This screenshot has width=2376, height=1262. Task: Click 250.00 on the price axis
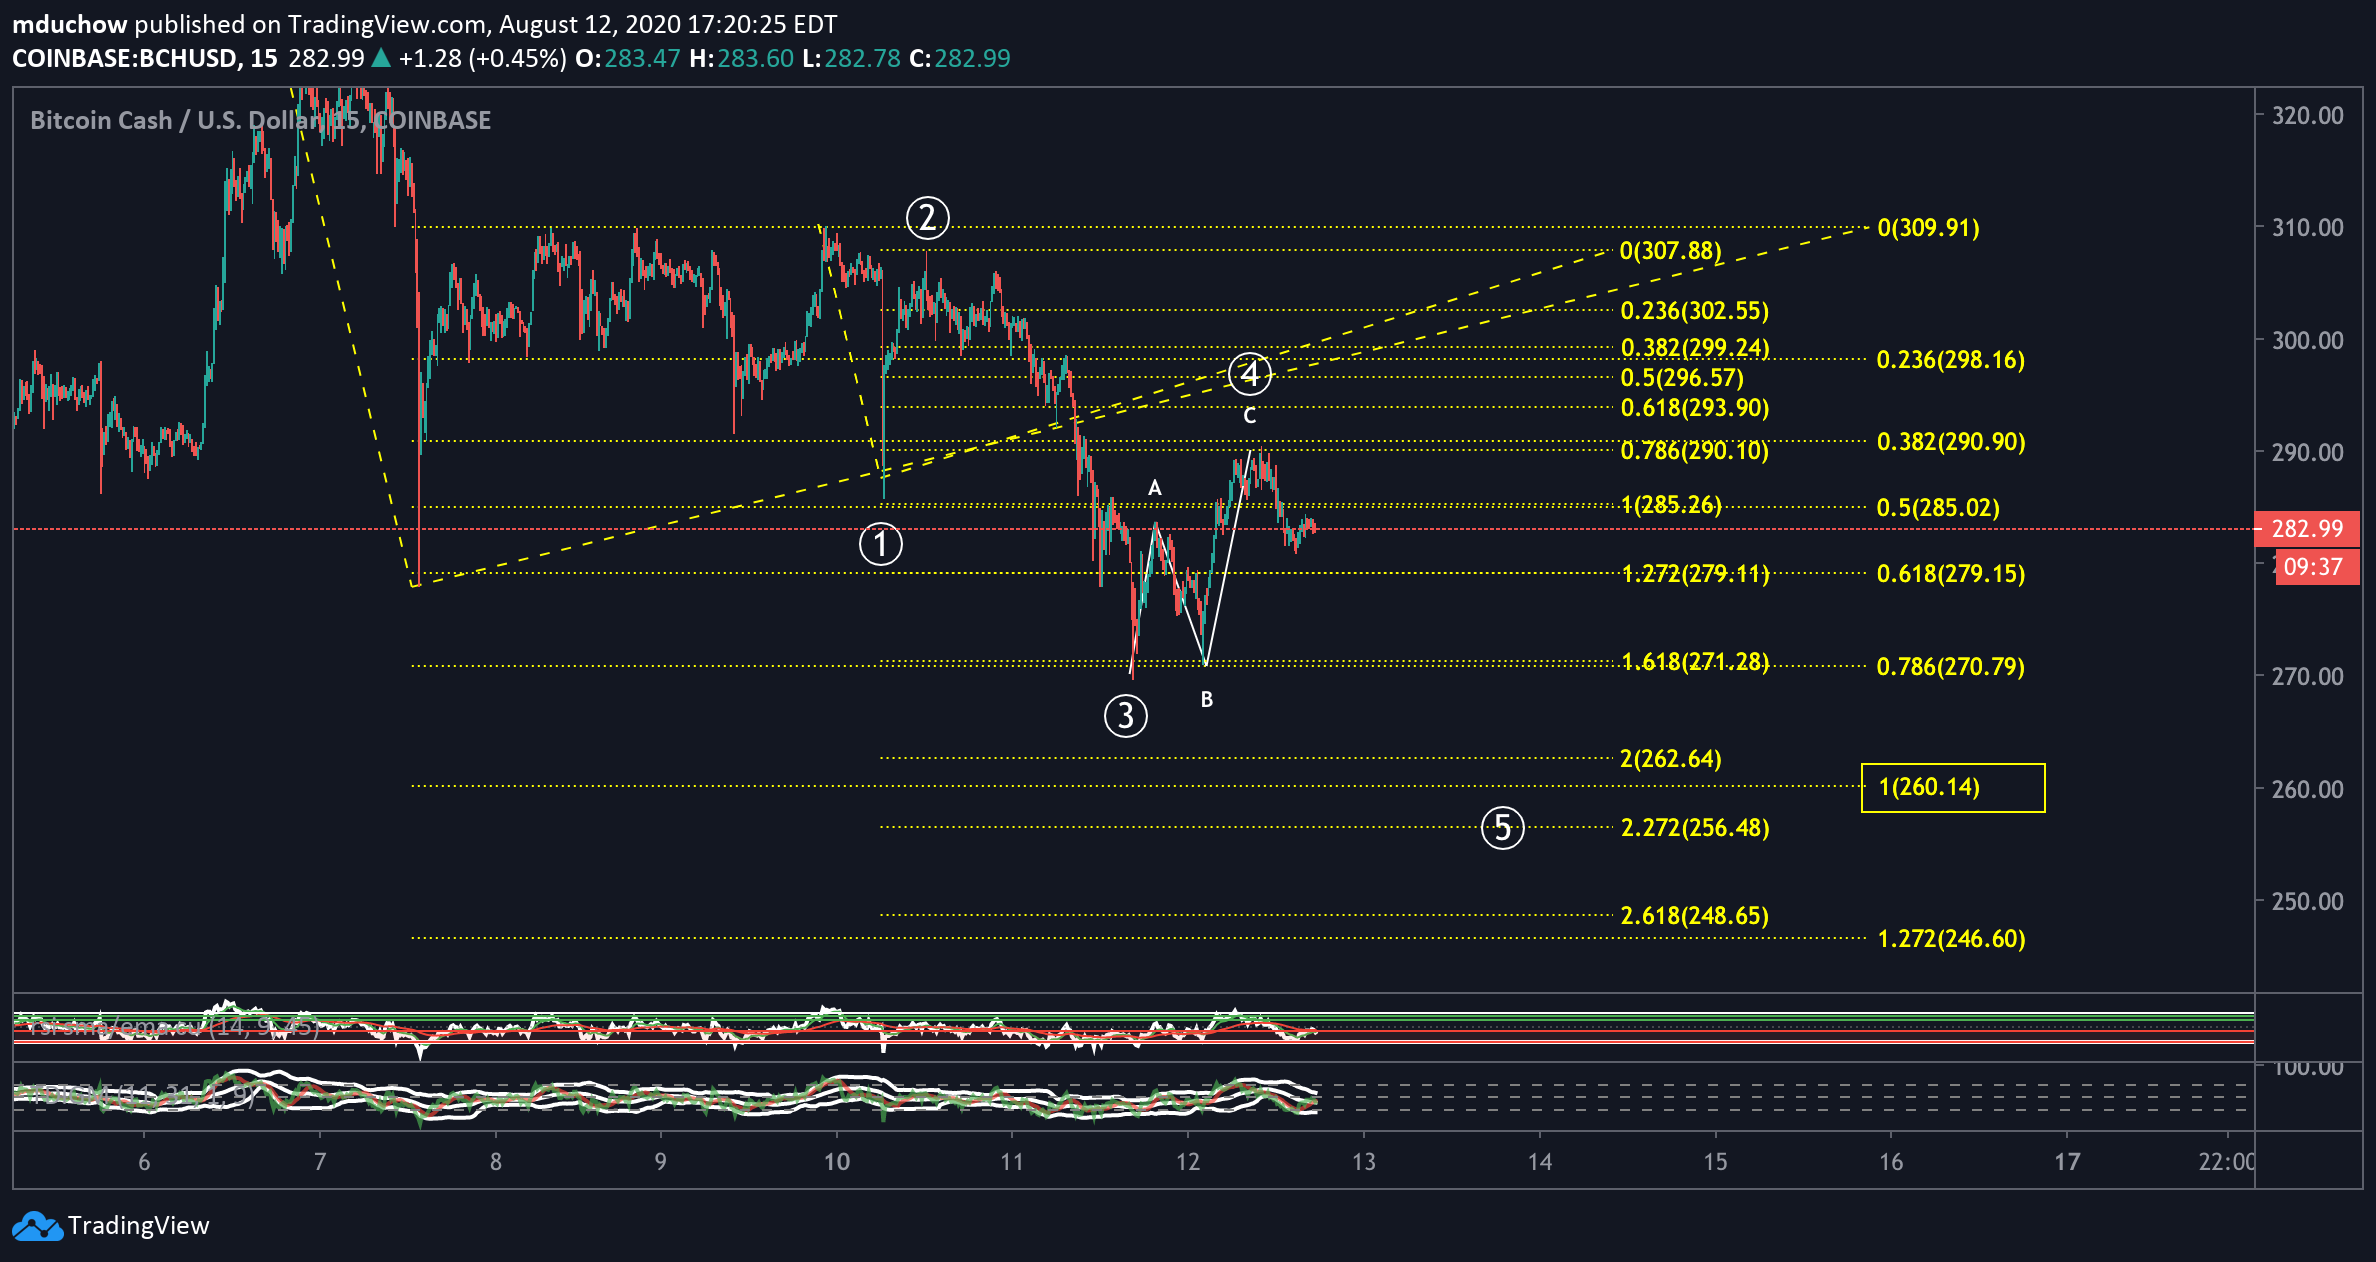point(2308,902)
